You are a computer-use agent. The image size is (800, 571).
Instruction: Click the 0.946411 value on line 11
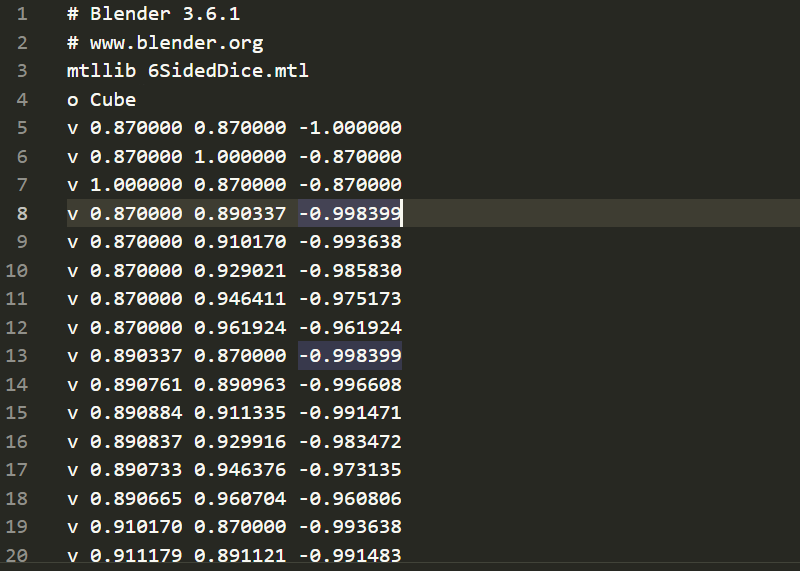pyautogui.click(x=239, y=298)
